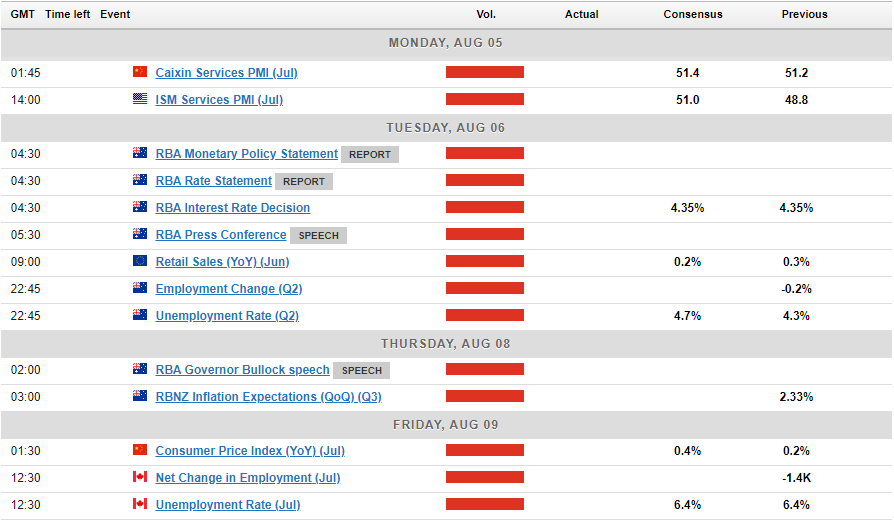Click the Australia flag beside RBA Interest Rate Decision
Viewport: 894px width, 520px height.
click(140, 207)
